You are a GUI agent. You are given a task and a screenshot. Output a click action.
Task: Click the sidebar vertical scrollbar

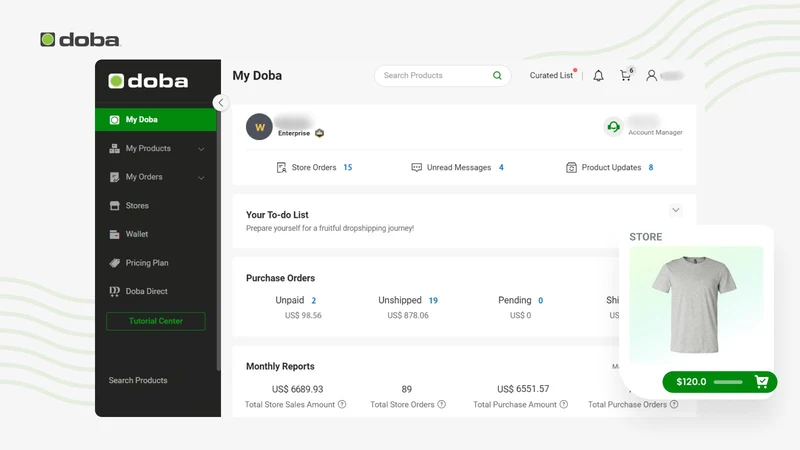pyautogui.click(x=219, y=240)
